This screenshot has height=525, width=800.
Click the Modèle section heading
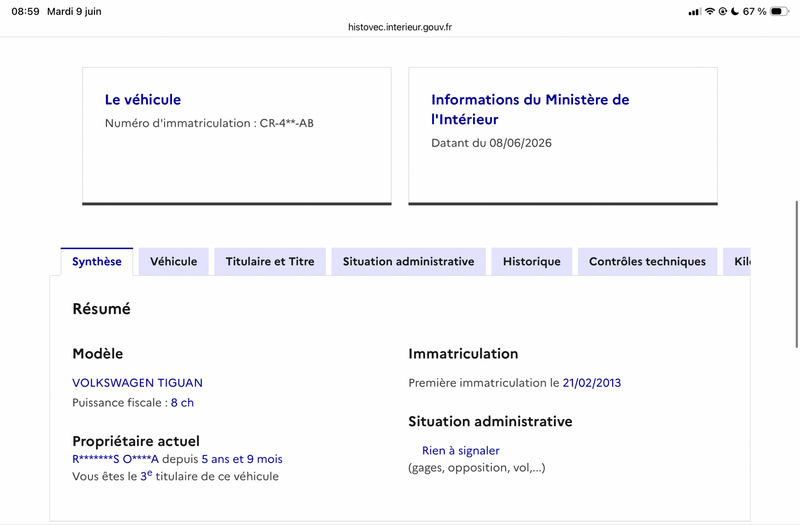coord(98,354)
